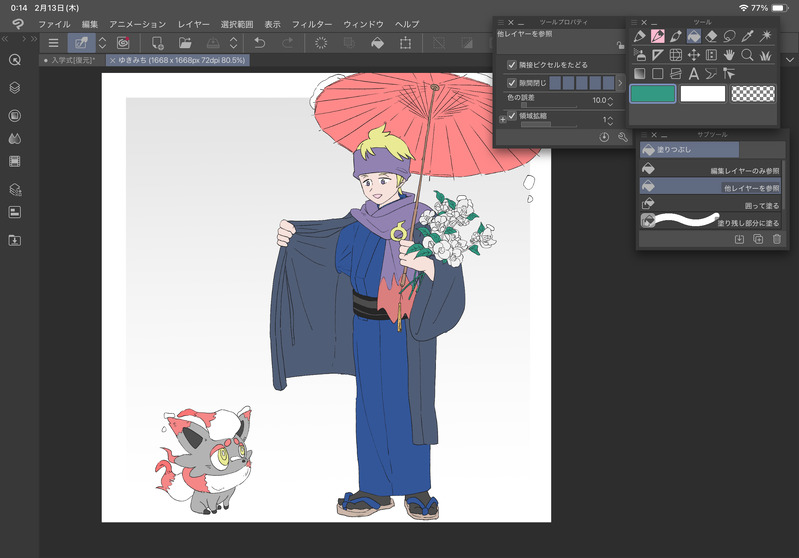Viewport: 799px width, 558px height.
Task: Toggle the 隣接ピクセルをたどる checkbox
Action: 512,65
